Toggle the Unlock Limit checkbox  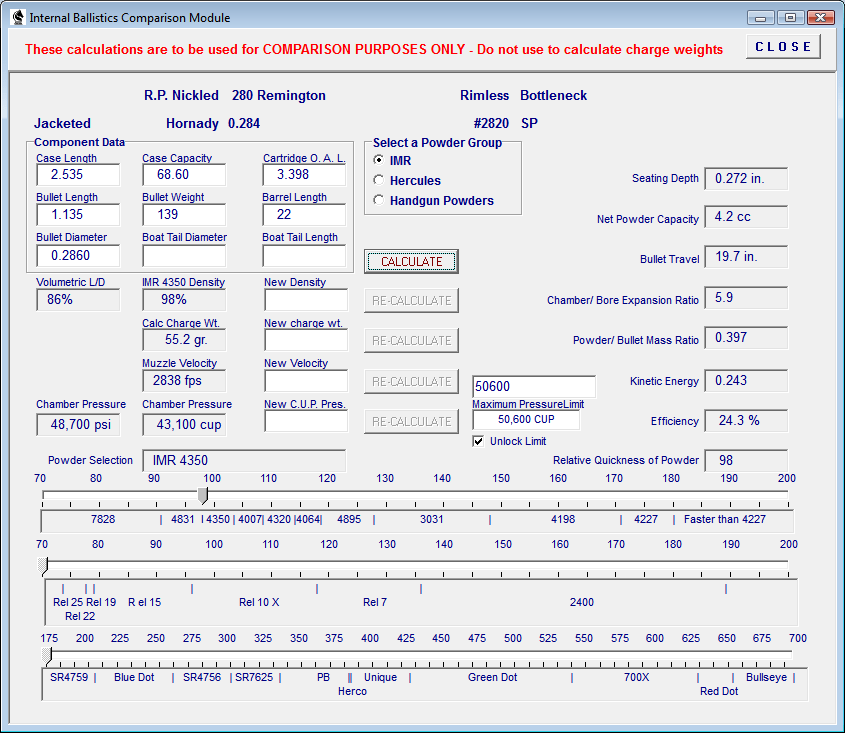click(x=478, y=441)
